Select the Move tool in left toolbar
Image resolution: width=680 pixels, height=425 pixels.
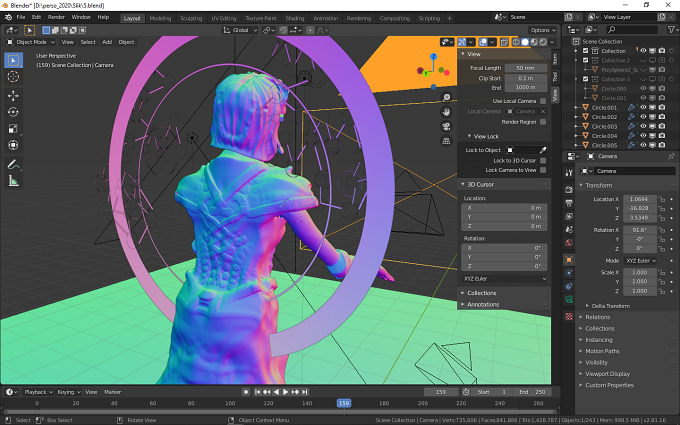pyautogui.click(x=13, y=95)
